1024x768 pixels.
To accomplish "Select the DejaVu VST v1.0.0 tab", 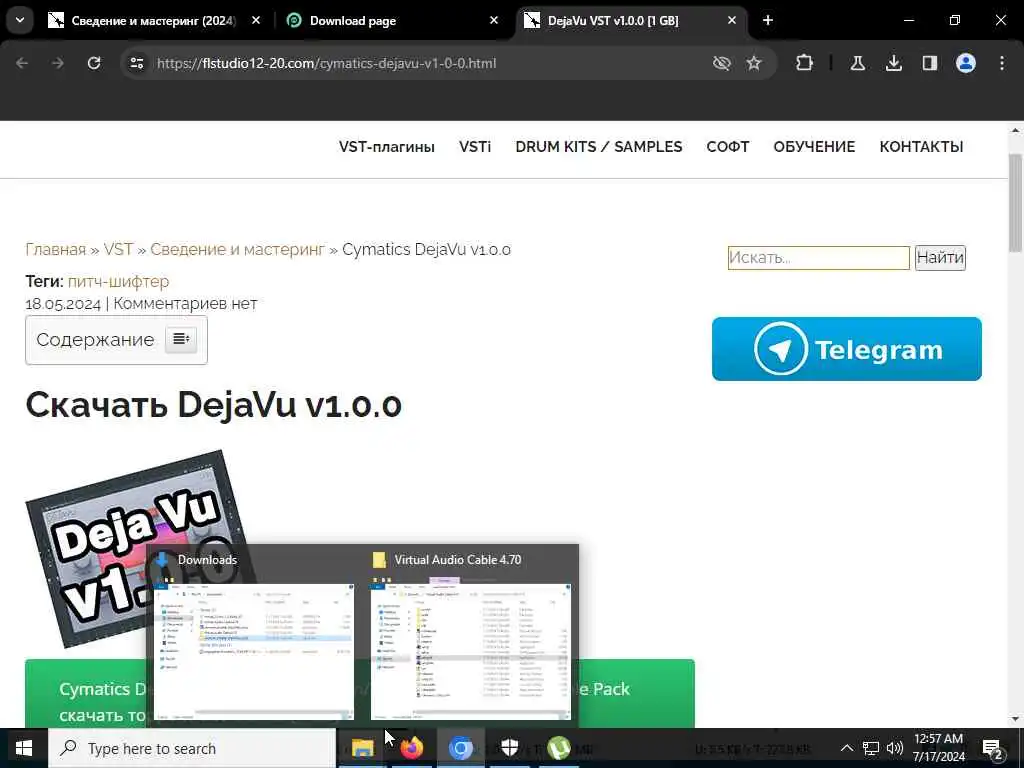I will coord(613,21).
